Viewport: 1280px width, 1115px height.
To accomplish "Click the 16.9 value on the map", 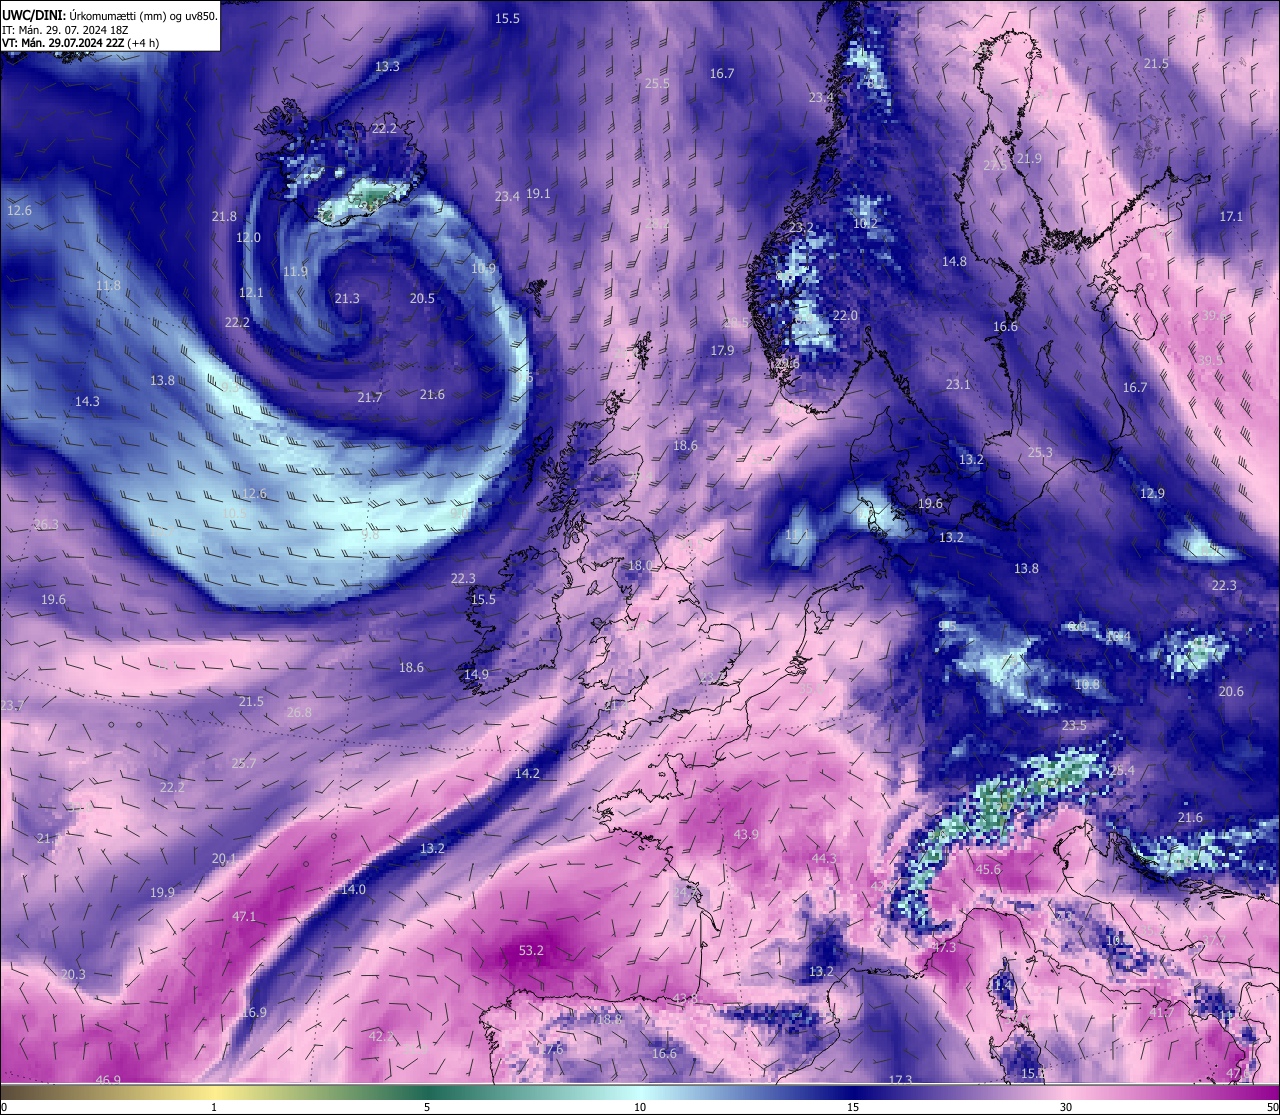I will point(254,1012).
